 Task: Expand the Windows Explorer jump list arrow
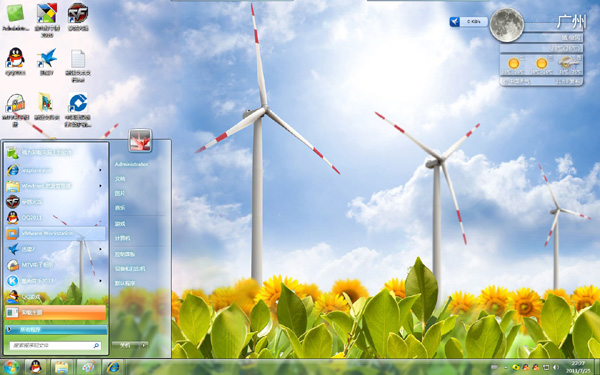101,186
